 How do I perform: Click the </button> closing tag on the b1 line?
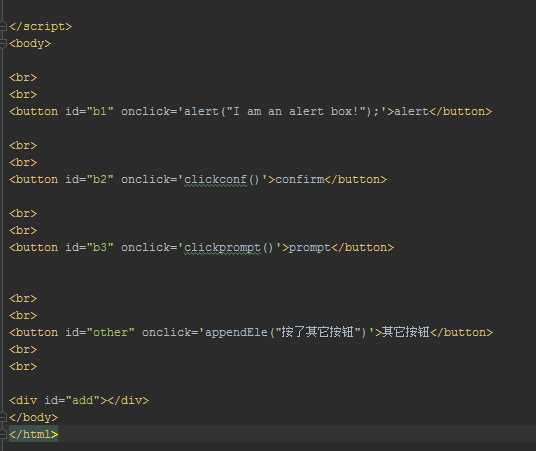pyautogui.click(x=461, y=111)
